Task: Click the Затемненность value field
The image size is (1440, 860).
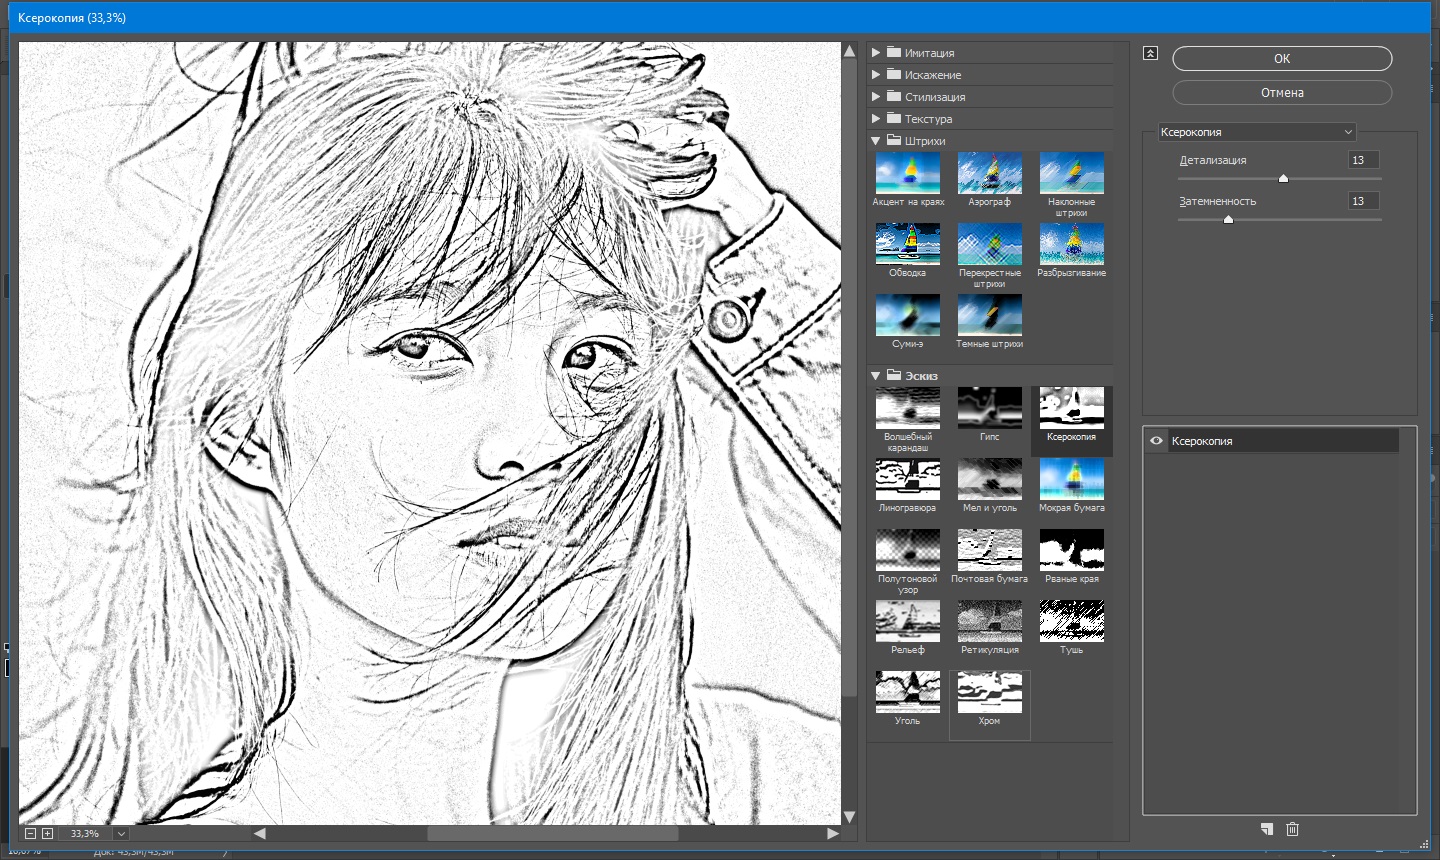Action: pyautogui.click(x=1362, y=201)
